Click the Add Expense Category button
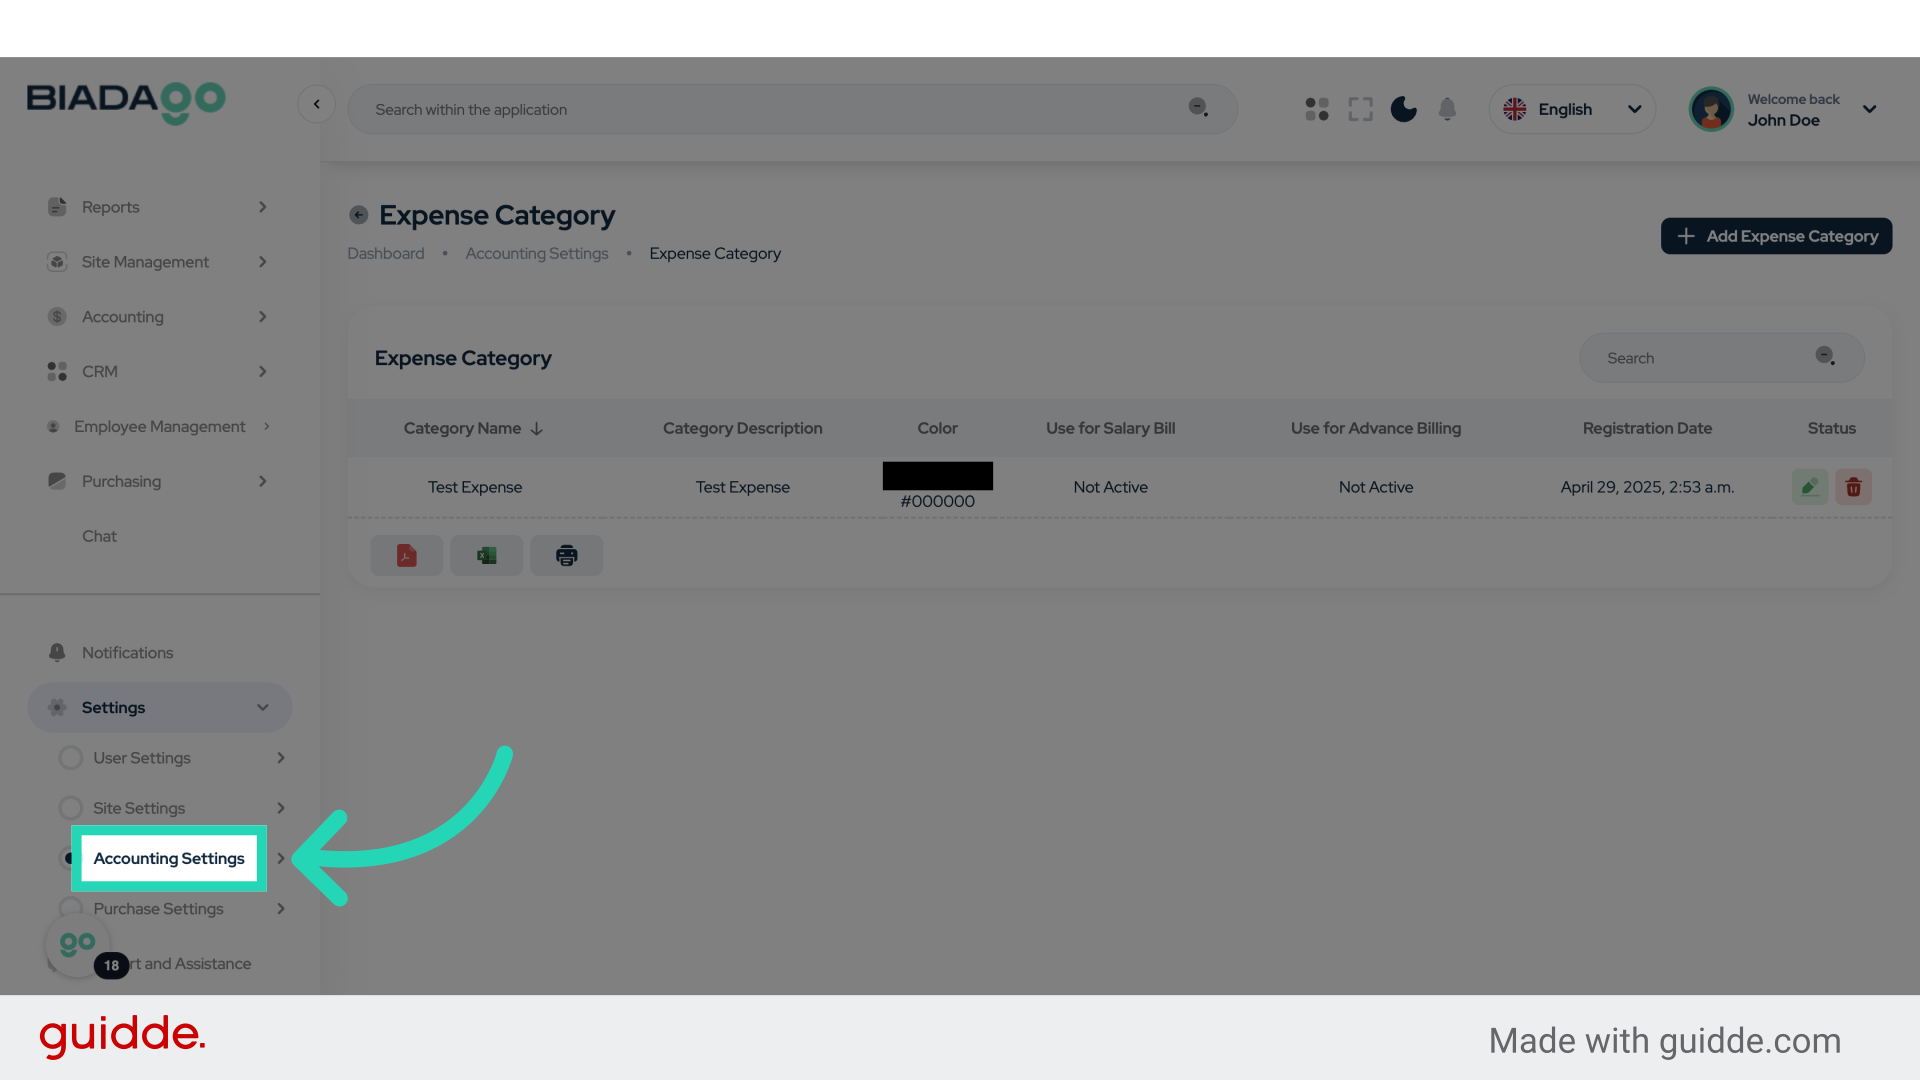 [1776, 236]
